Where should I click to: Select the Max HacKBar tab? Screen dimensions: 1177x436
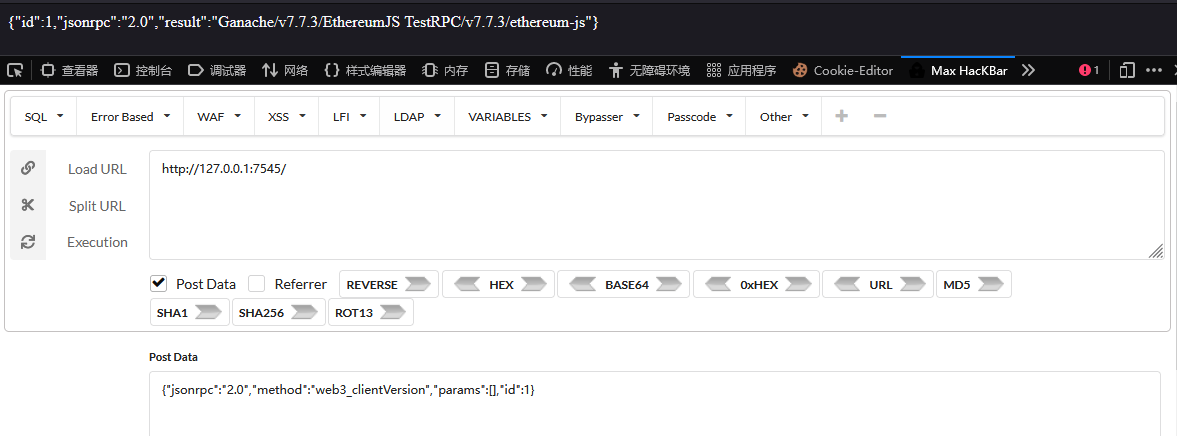tap(958, 71)
